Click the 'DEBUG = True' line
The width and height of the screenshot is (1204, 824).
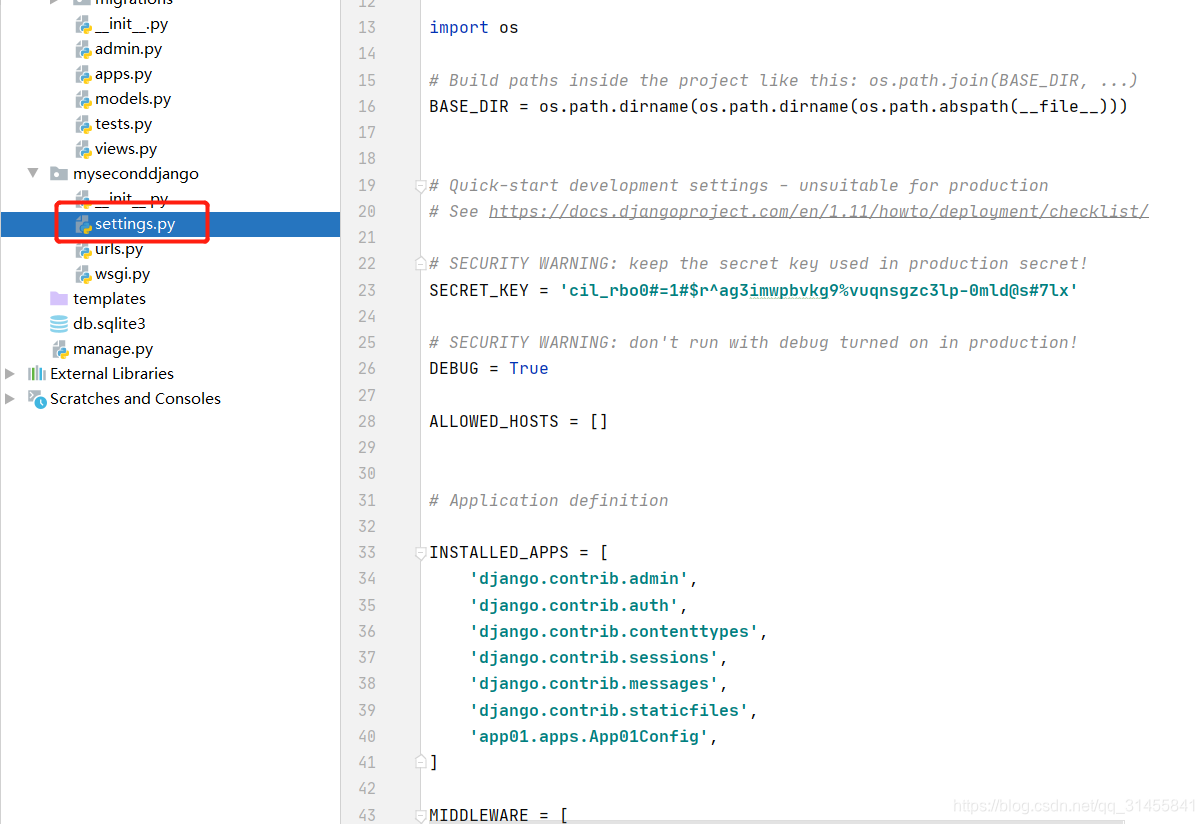click(489, 368)
